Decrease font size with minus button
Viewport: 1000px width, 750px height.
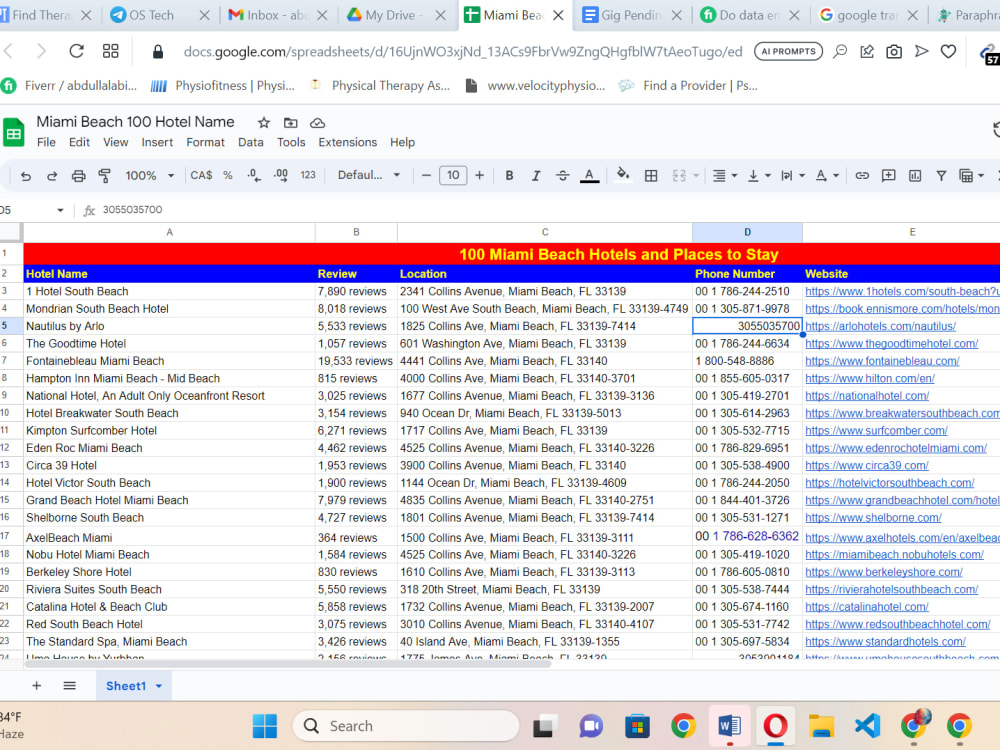pos(426,175)
